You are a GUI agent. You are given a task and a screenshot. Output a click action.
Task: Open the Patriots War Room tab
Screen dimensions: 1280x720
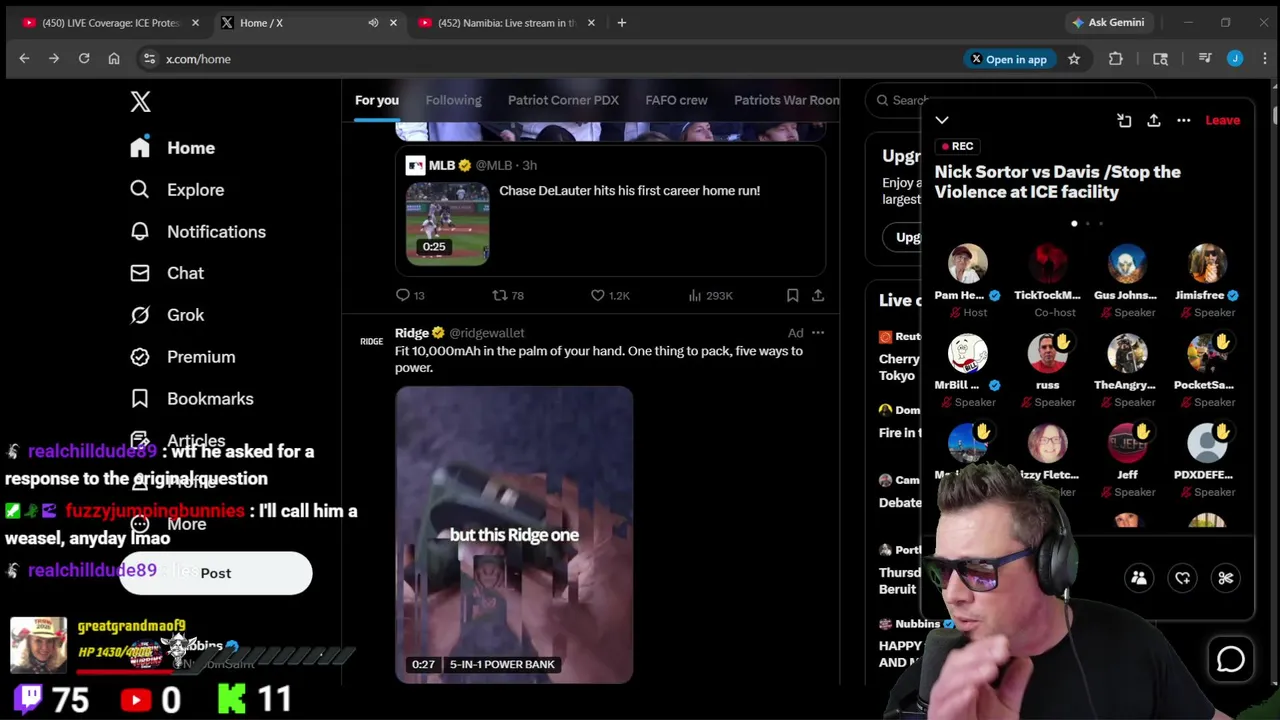(786, 100)
